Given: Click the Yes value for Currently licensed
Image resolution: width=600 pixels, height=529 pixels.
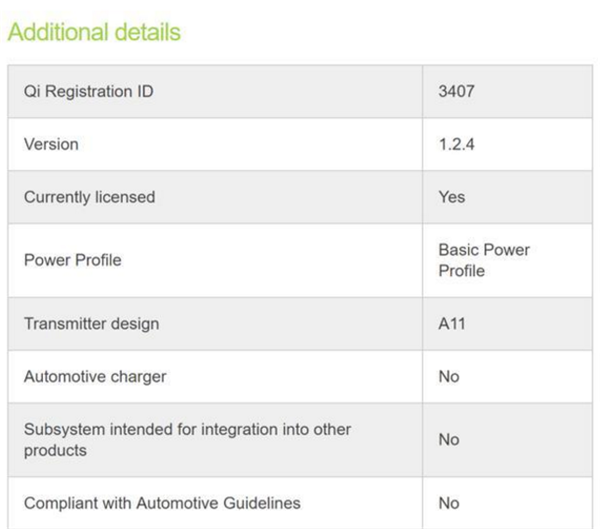Looking at the screenshot, I should (452, 197).
